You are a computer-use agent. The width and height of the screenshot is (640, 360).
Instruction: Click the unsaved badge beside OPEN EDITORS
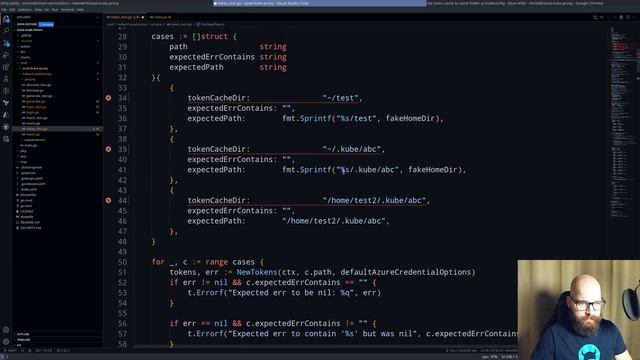pyautogui.click(x=46, y=24)
